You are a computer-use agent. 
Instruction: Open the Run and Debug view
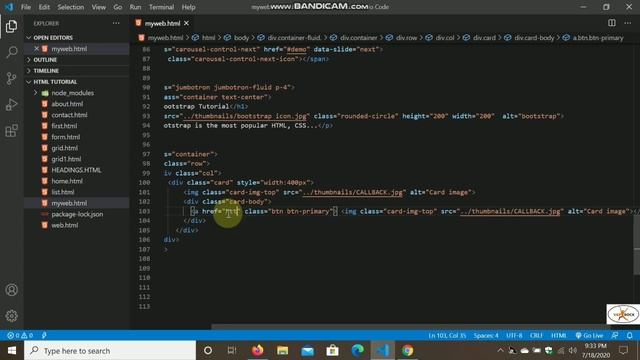point(11,104)
